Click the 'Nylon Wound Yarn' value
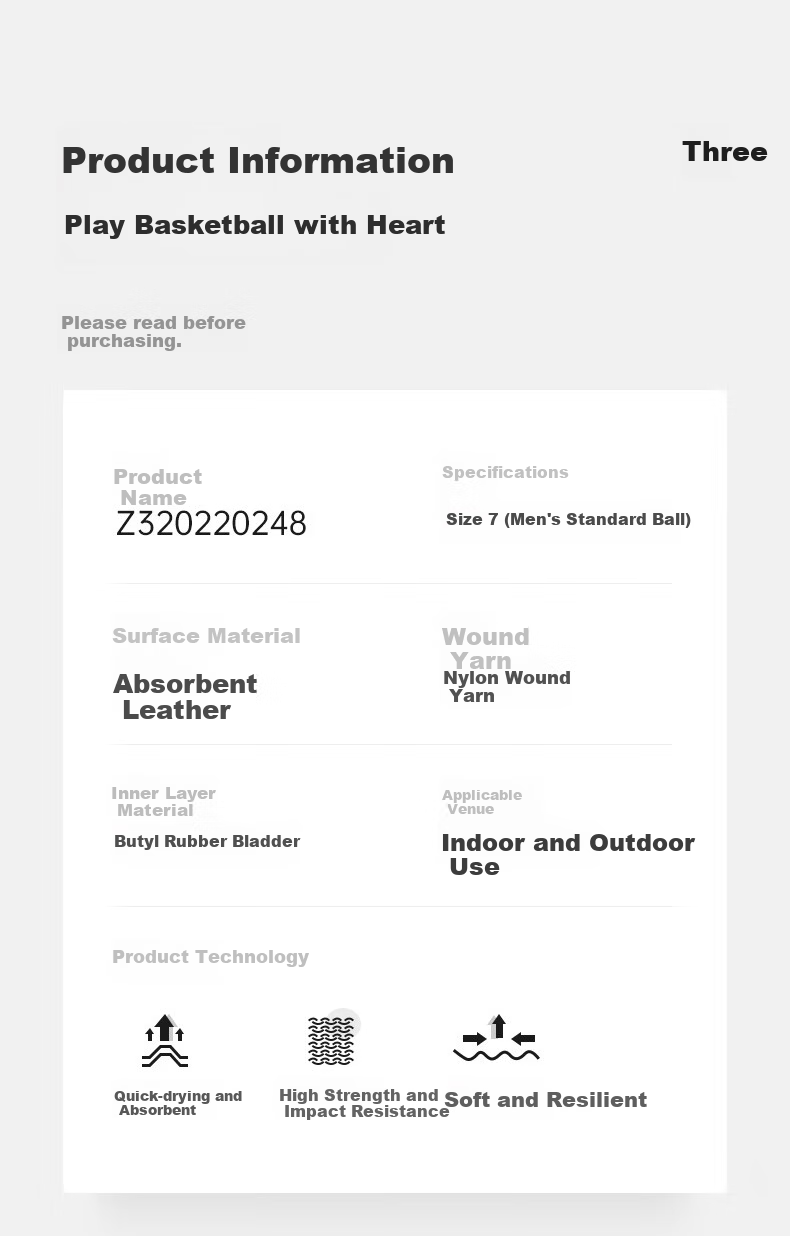This screenshot has height=1236, width=790. (507, 687)
